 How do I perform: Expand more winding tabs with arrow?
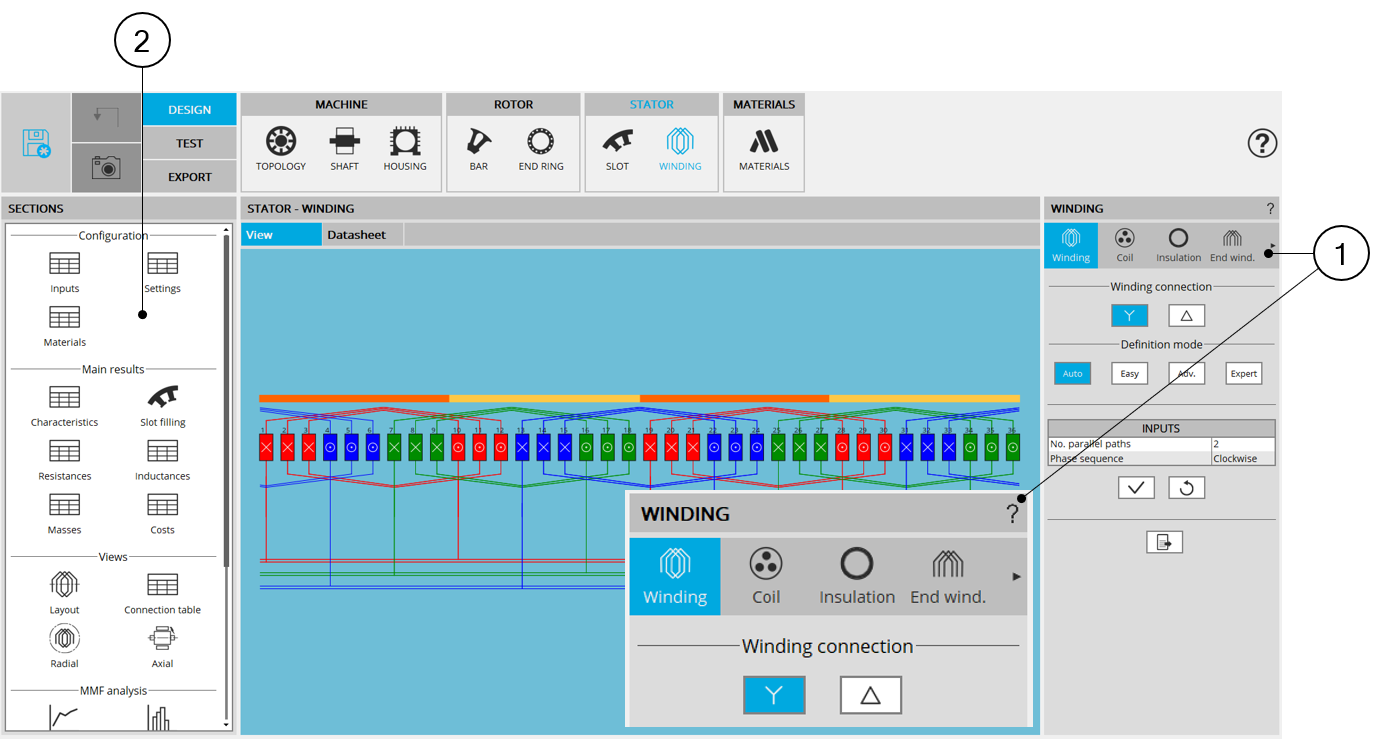click(1272, 245)
